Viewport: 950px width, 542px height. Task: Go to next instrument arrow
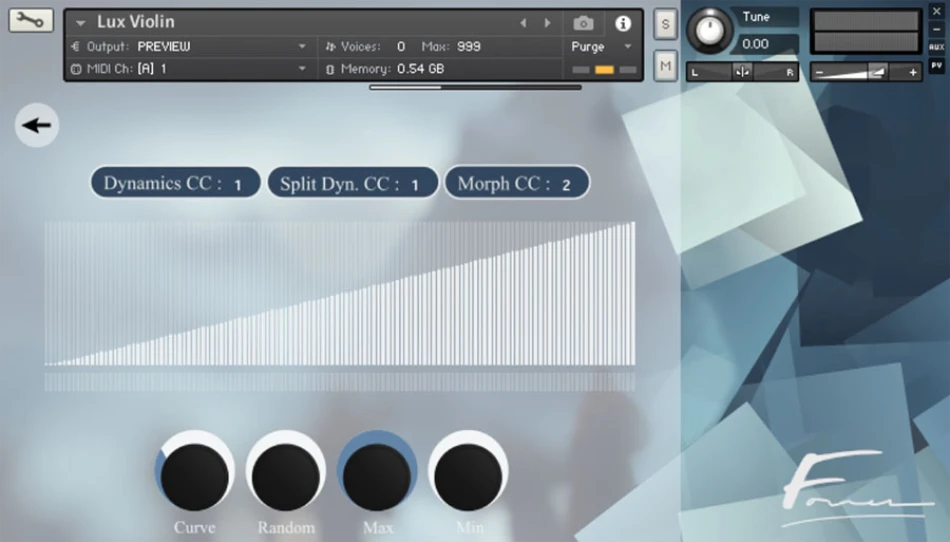click(x=547, y=23)
